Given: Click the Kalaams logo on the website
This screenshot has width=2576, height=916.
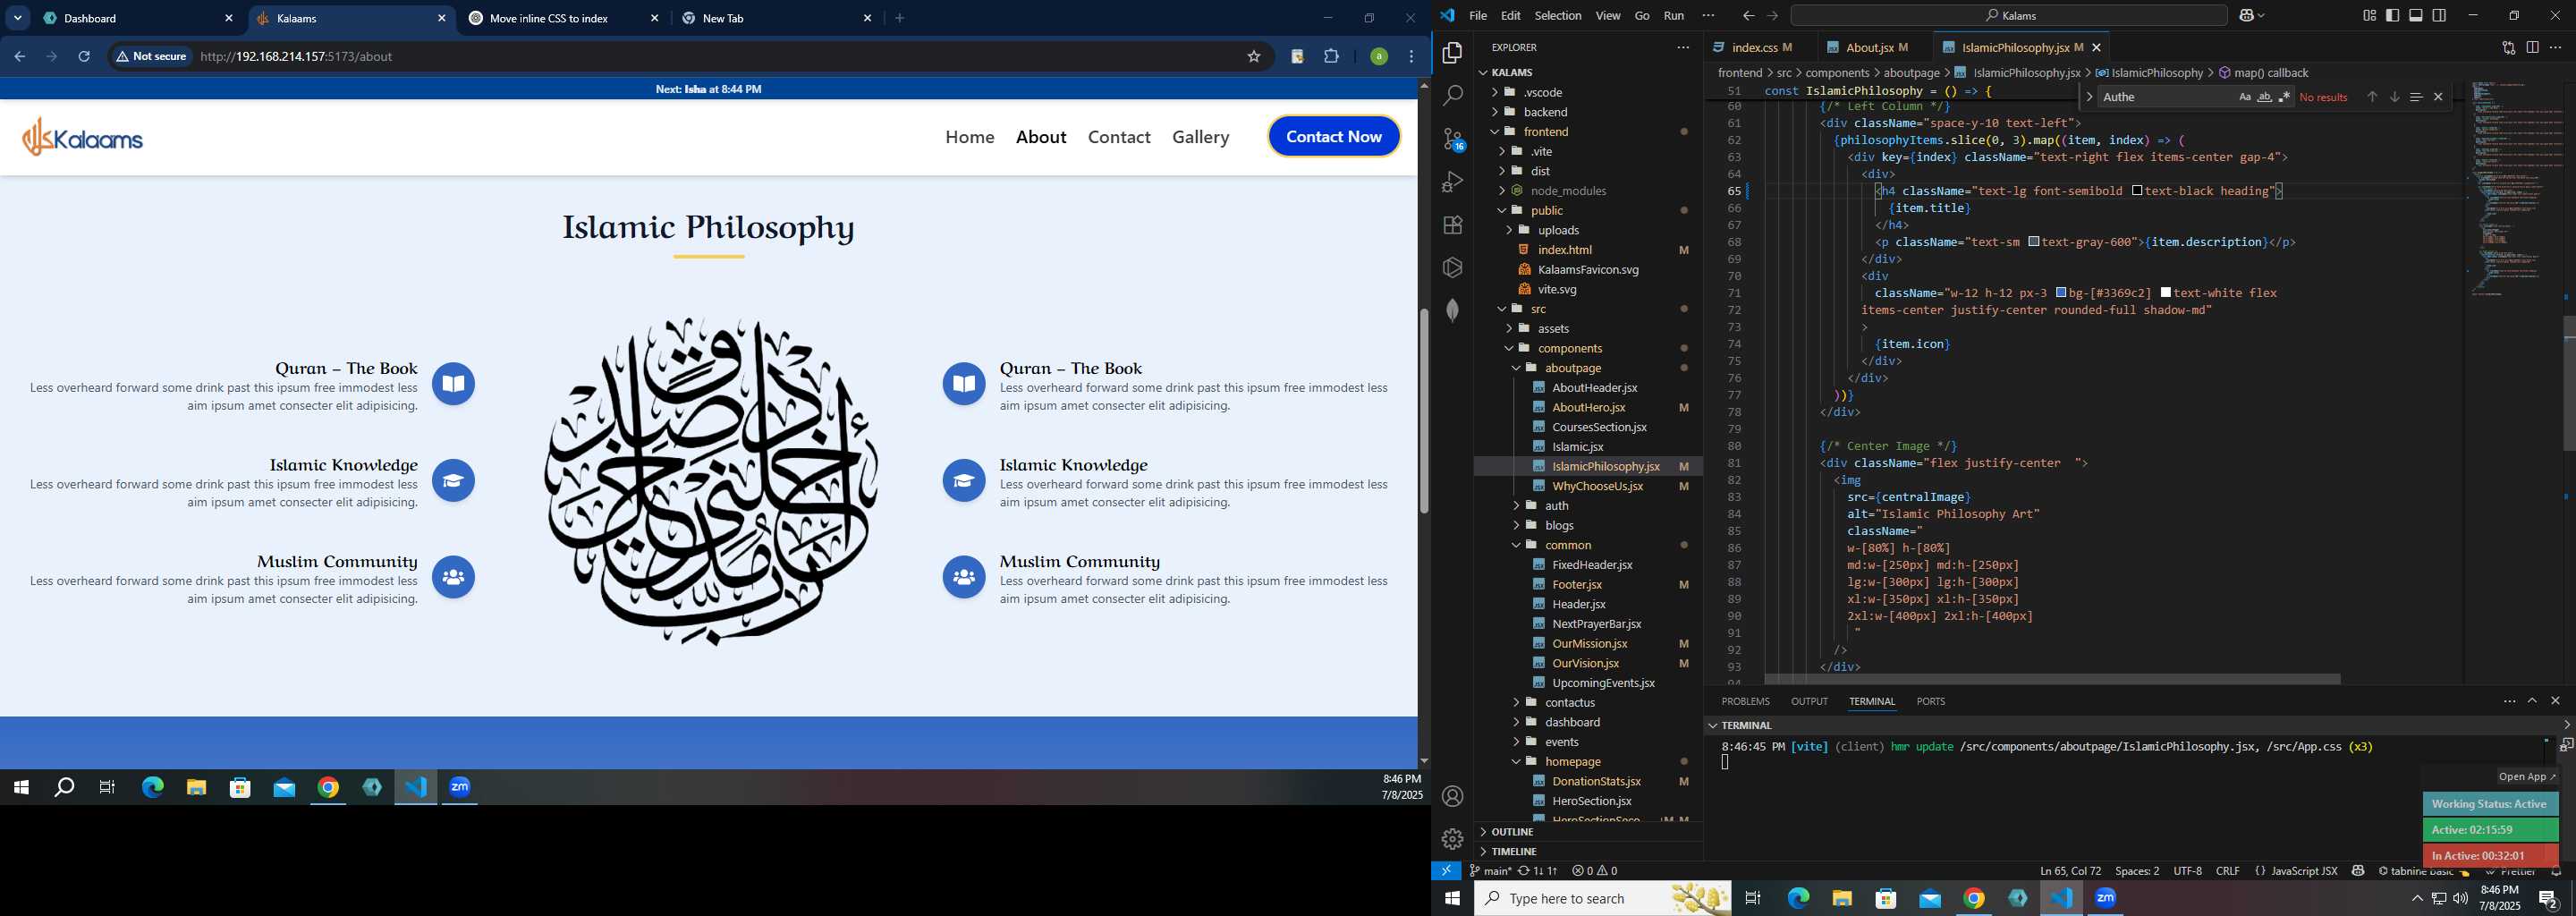Looking at the screenshot, I should [83, 137].
